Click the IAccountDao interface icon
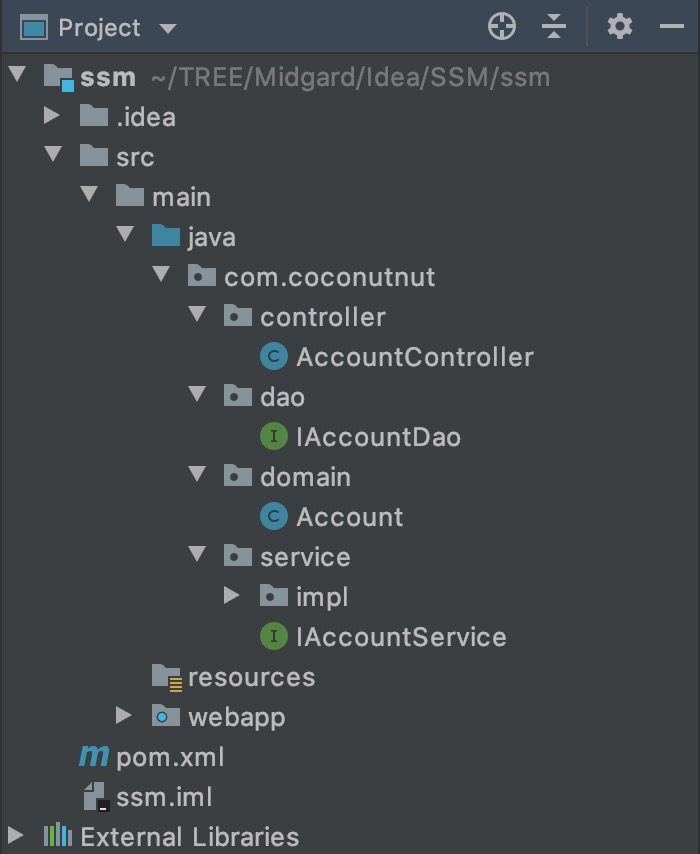The width and height of the screenshot is (700, 854). 272,437
